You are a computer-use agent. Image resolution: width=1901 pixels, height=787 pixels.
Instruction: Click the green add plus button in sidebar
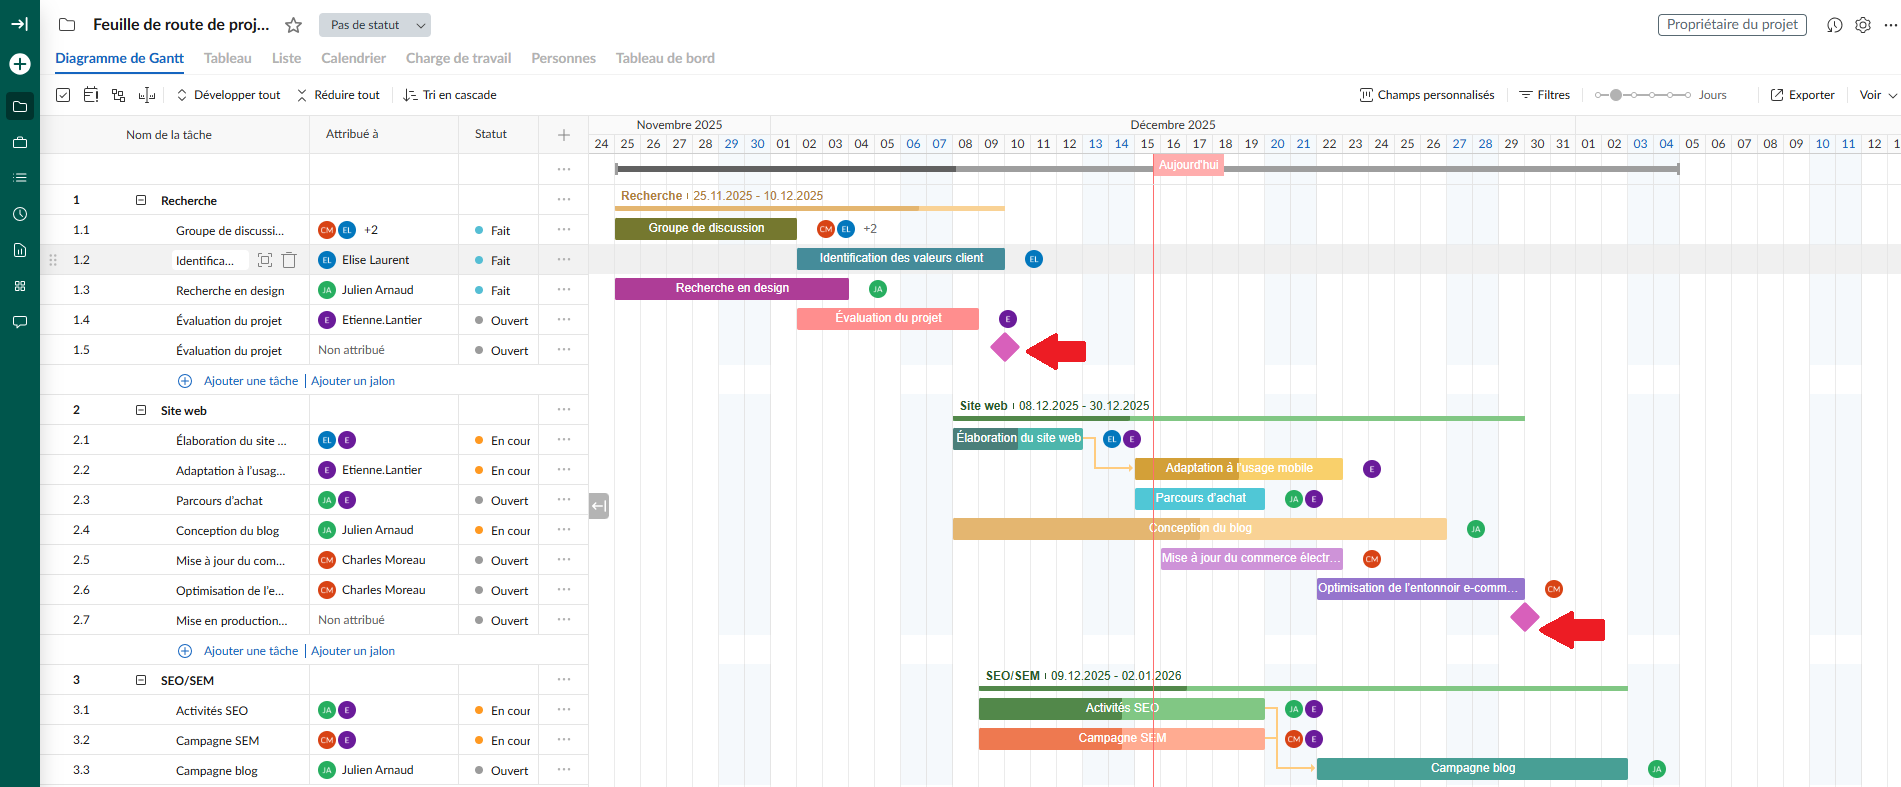coord(19,64)
